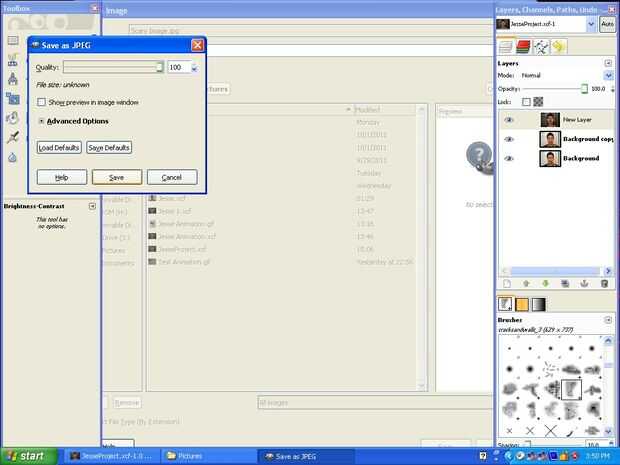Click the Cancel button in JPEG dialog

(x=172, y=178)
